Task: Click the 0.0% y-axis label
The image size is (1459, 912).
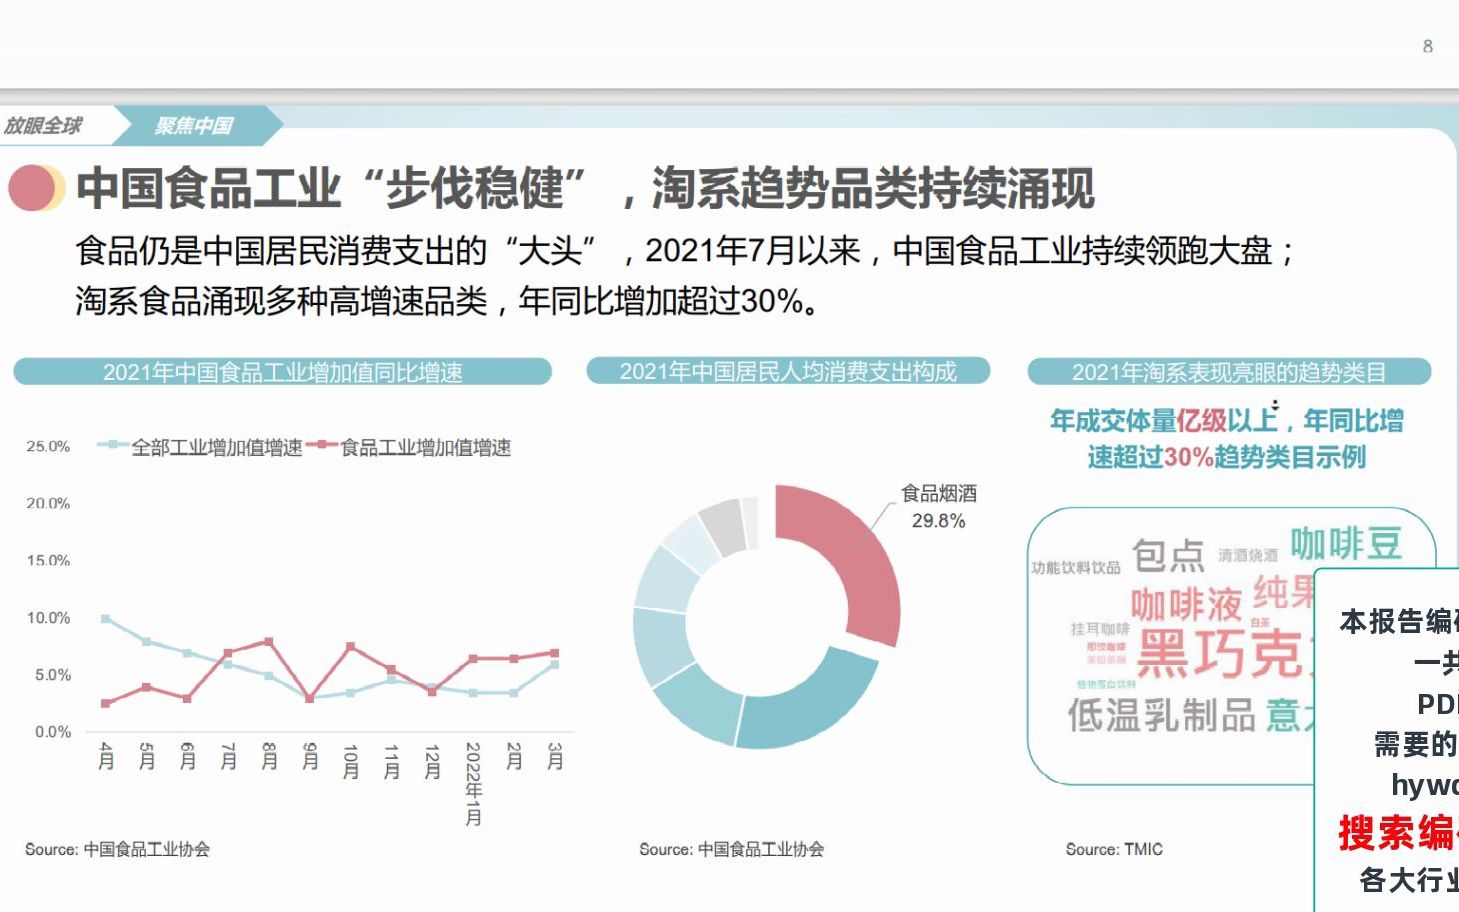Action: (53, 732)
